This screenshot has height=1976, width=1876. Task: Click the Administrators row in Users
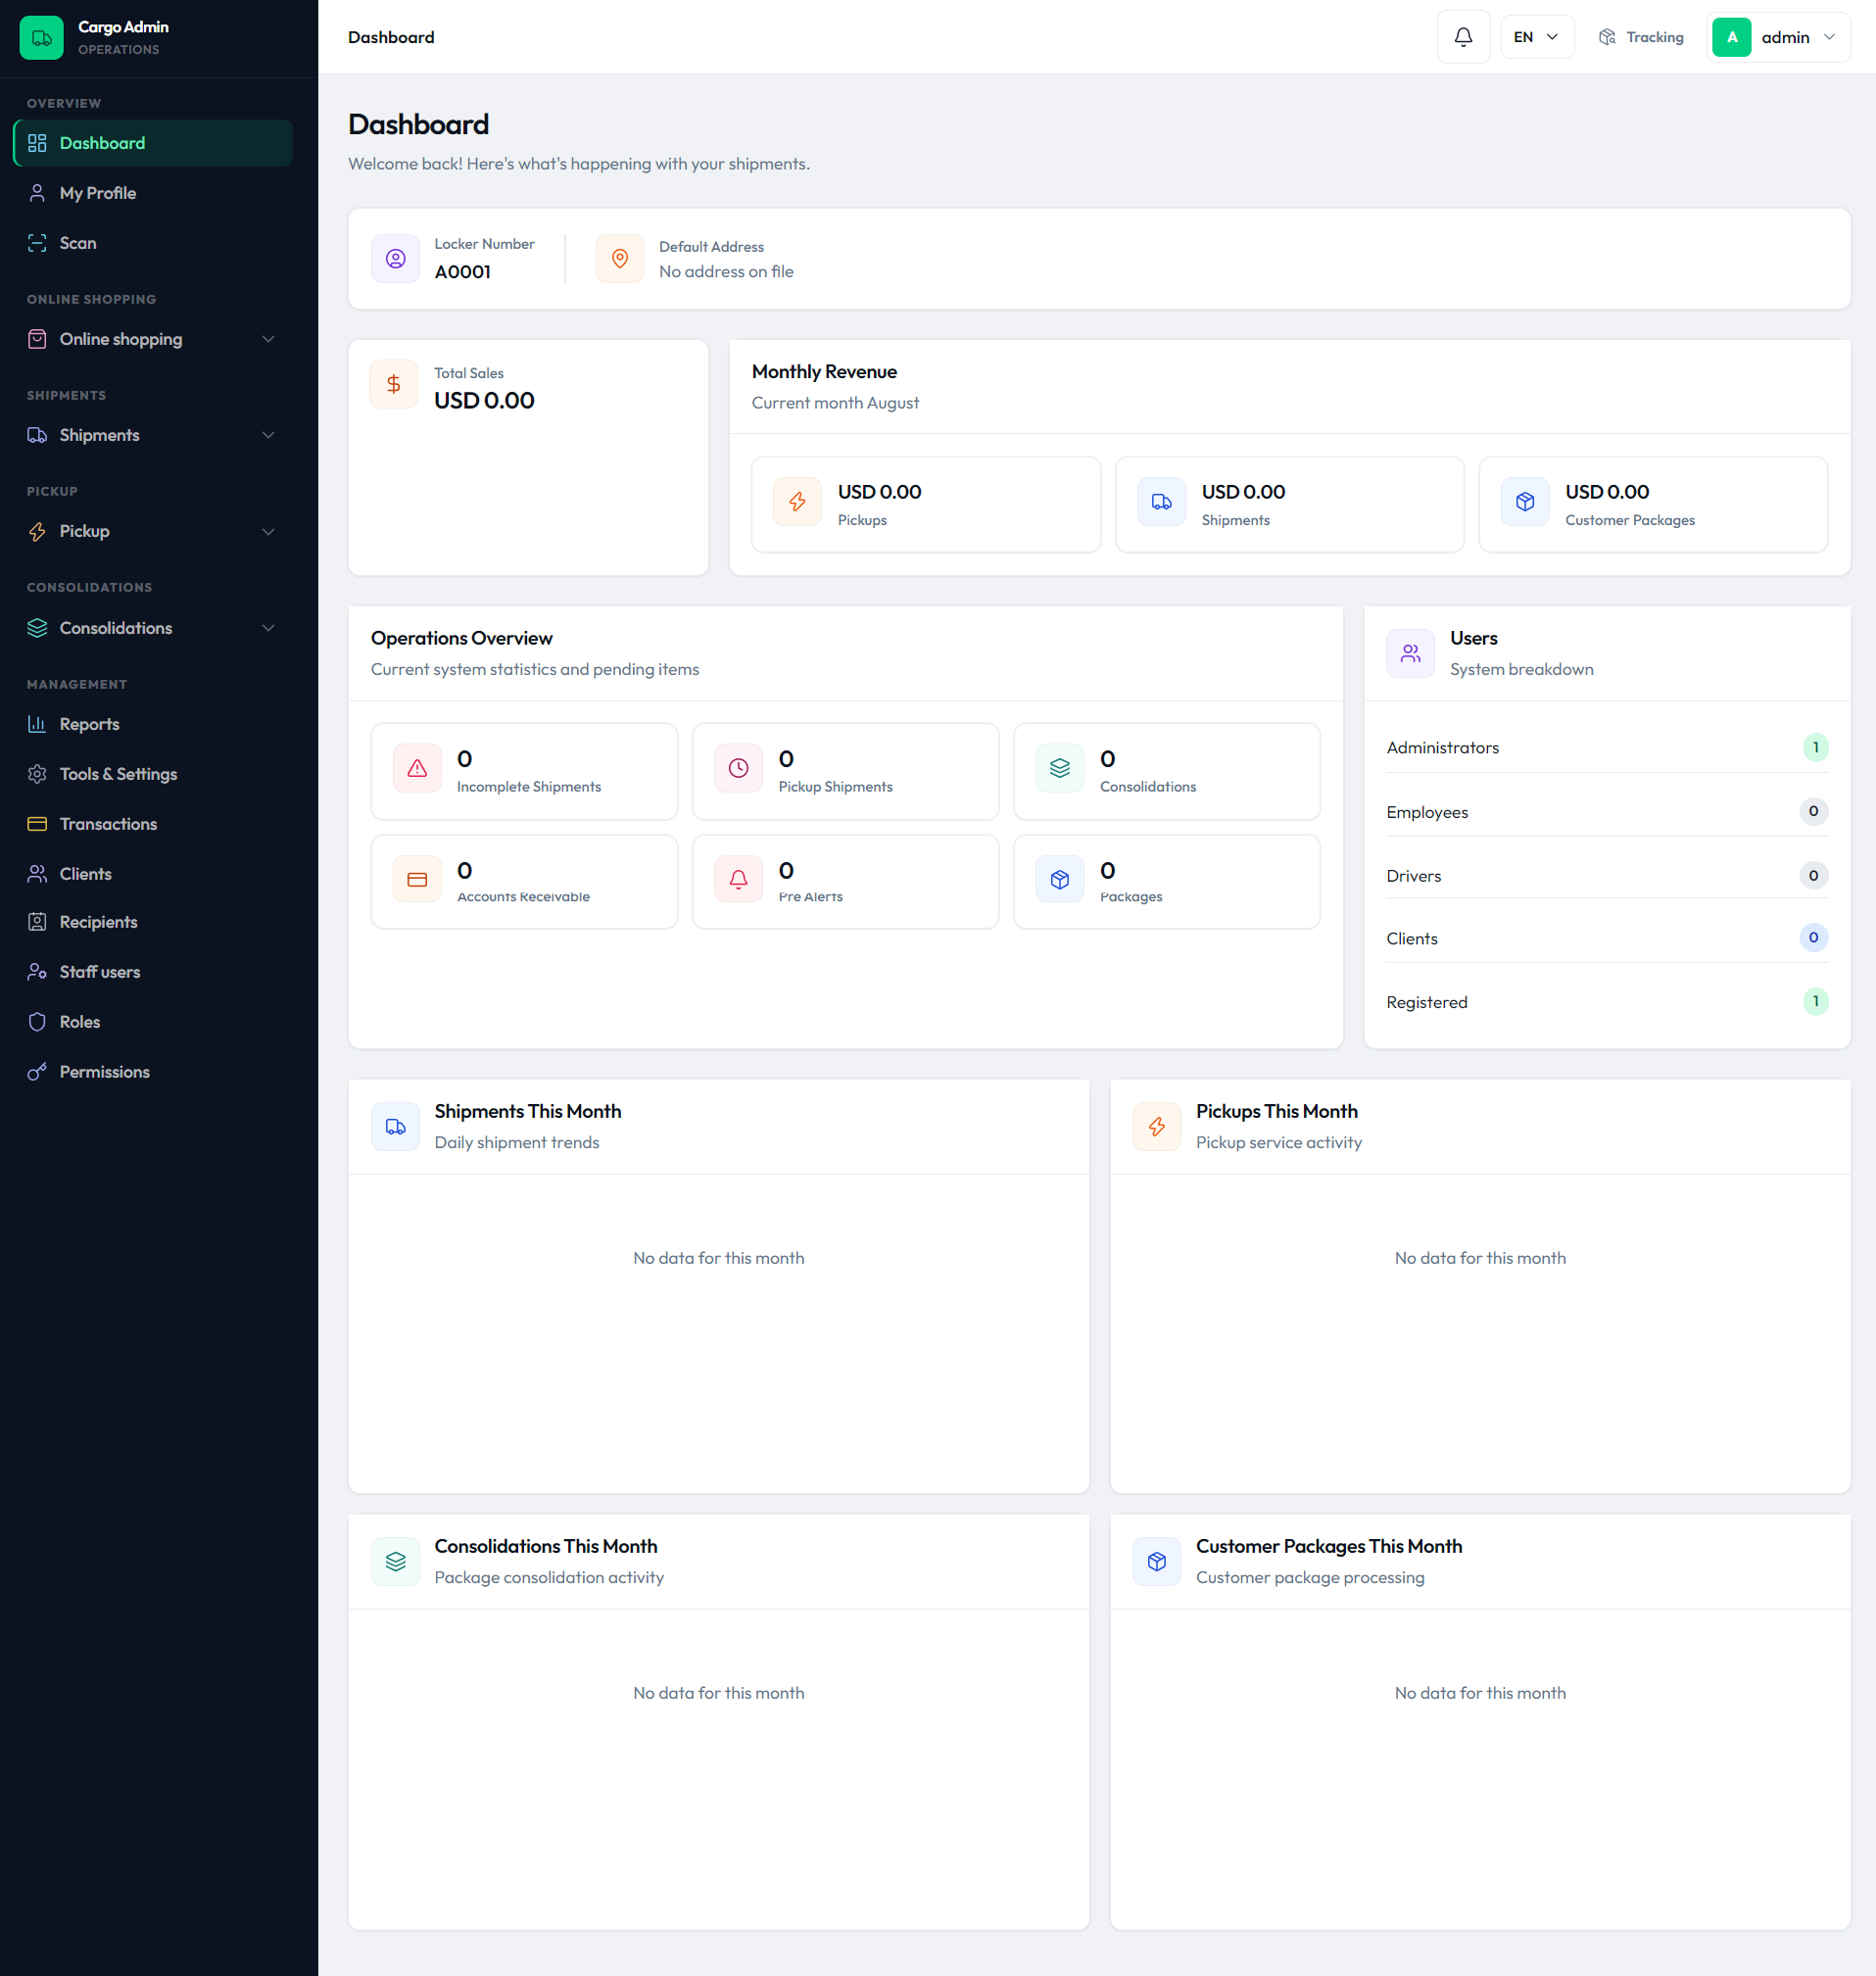[1607, 748]
